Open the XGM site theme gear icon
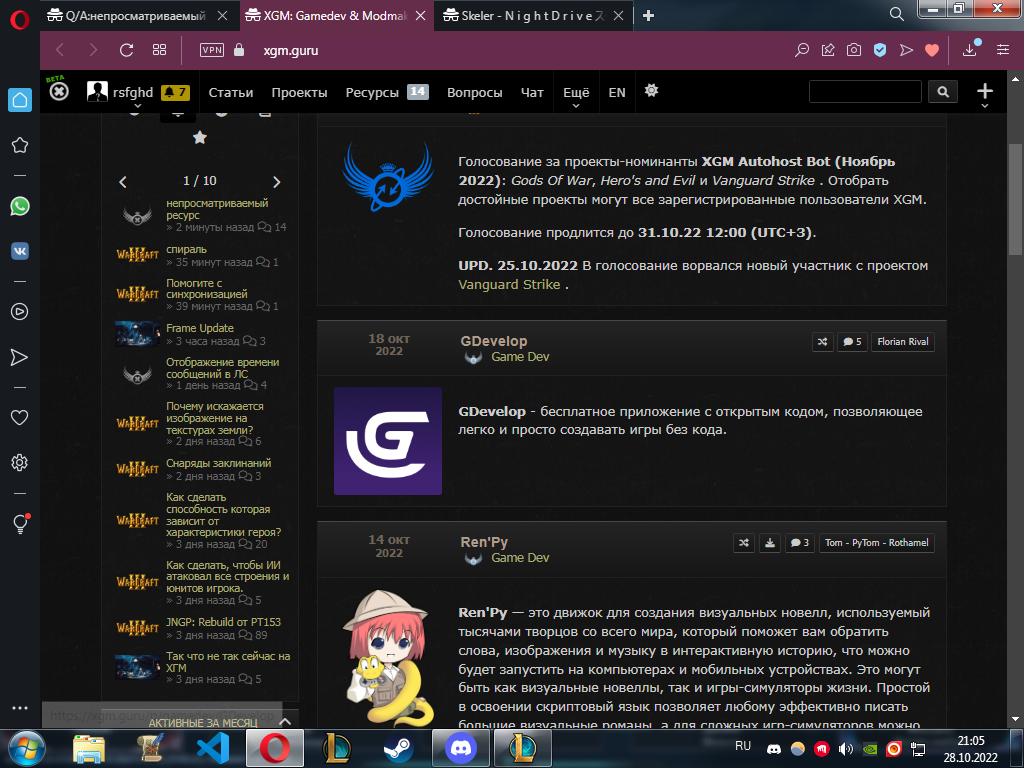Image resolution: width=1024 pixels, height=768 pixels. tap(651, 91)
